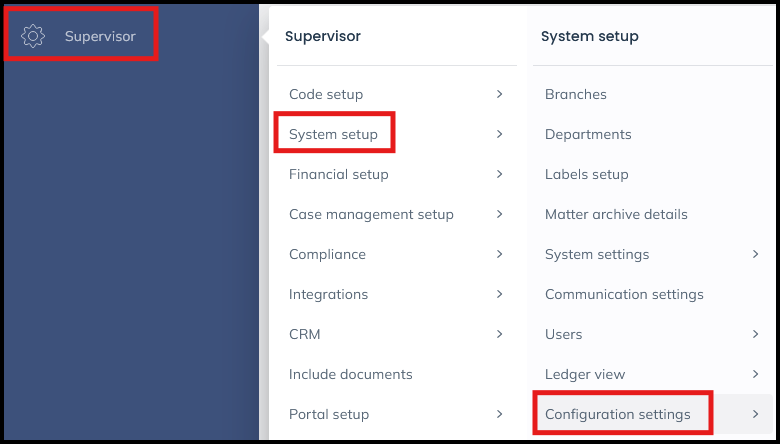This screenshot has height=444, width=780.
Task: Select Include documents option
Action: click(x=350, y=374)
